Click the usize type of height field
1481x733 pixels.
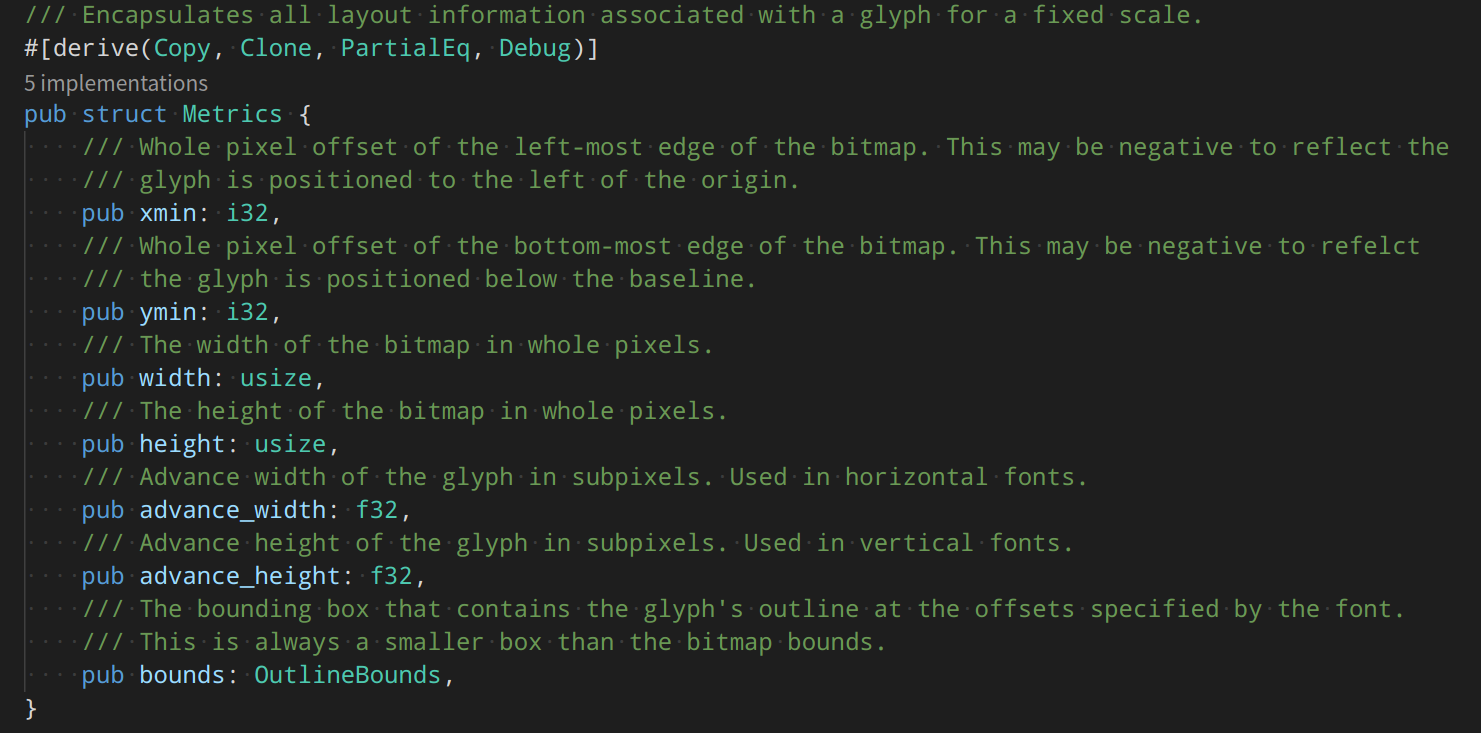(290, 444)
